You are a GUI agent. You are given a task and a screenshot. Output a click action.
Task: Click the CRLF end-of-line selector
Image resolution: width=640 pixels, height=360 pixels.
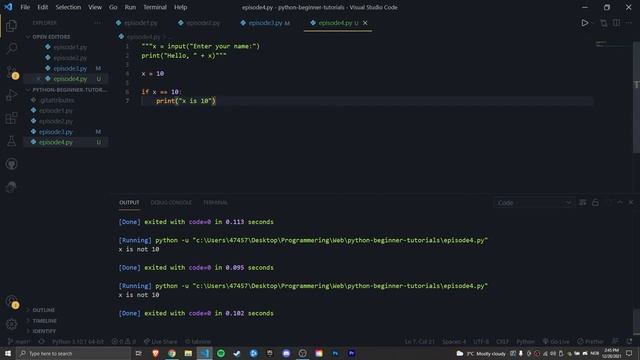click(502, 342)
